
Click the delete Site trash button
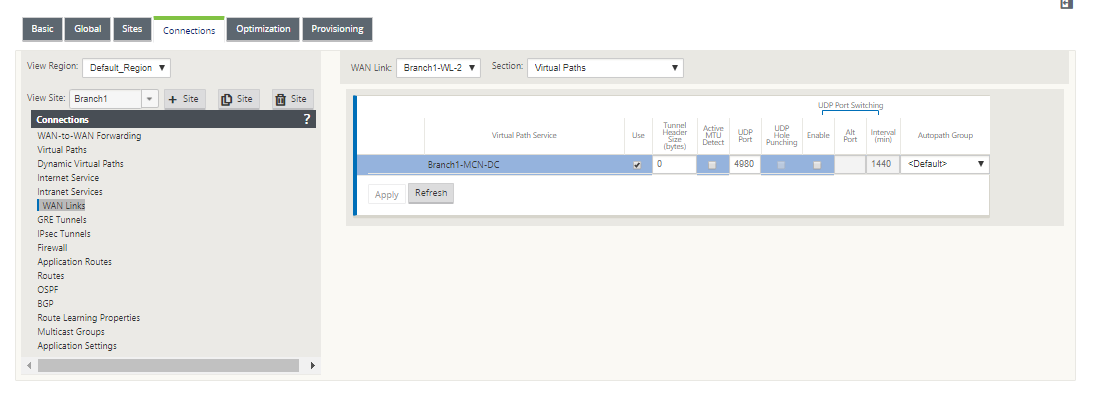(x=293, y=99)
